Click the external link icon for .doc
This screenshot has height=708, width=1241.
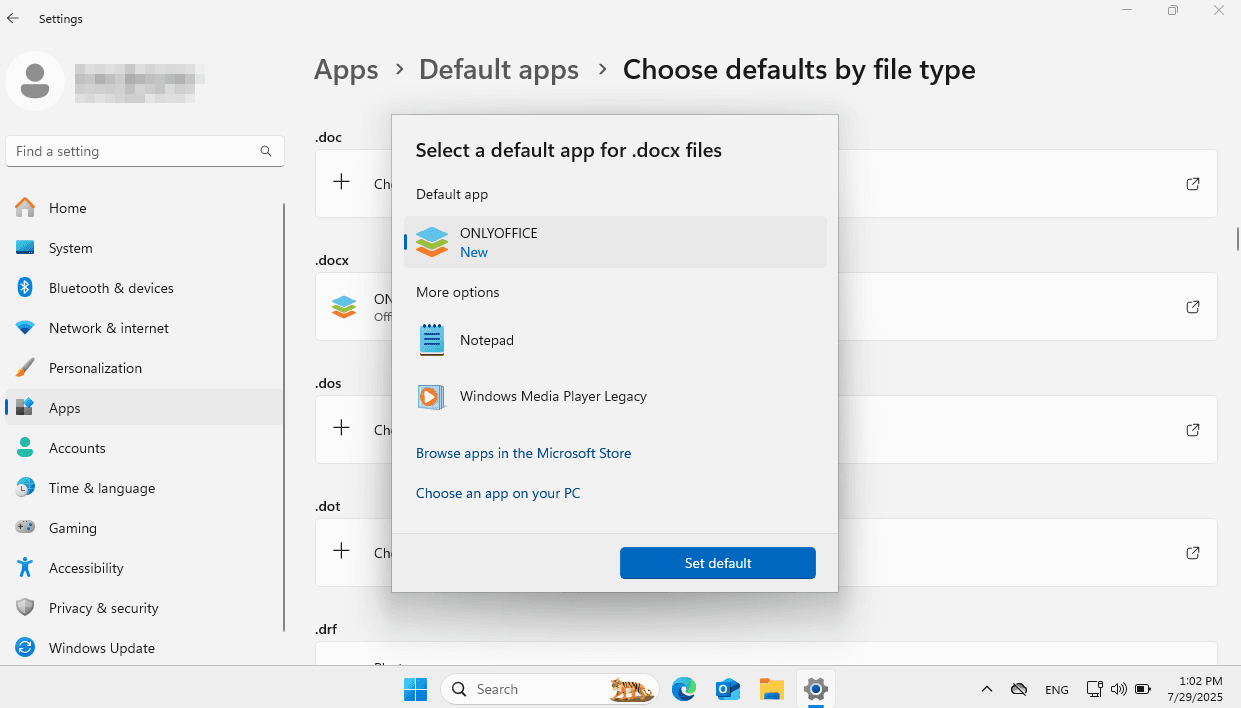[x=1192, y=184]
